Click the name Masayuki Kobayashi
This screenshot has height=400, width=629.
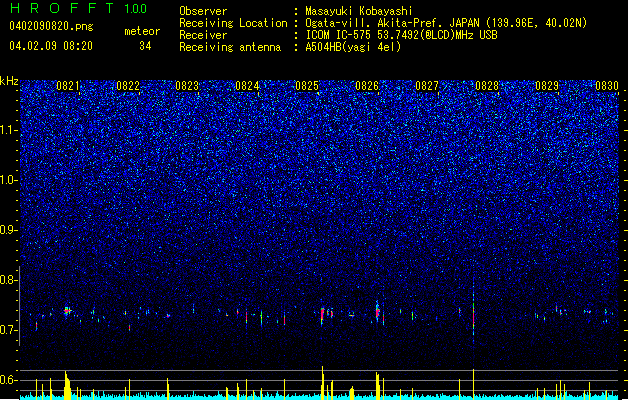(x=359, y=11)
